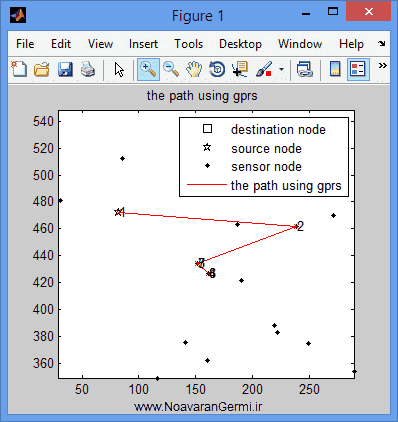
Task: Click legend text 'the path using gprs'
Action: (x=286, y=186)
